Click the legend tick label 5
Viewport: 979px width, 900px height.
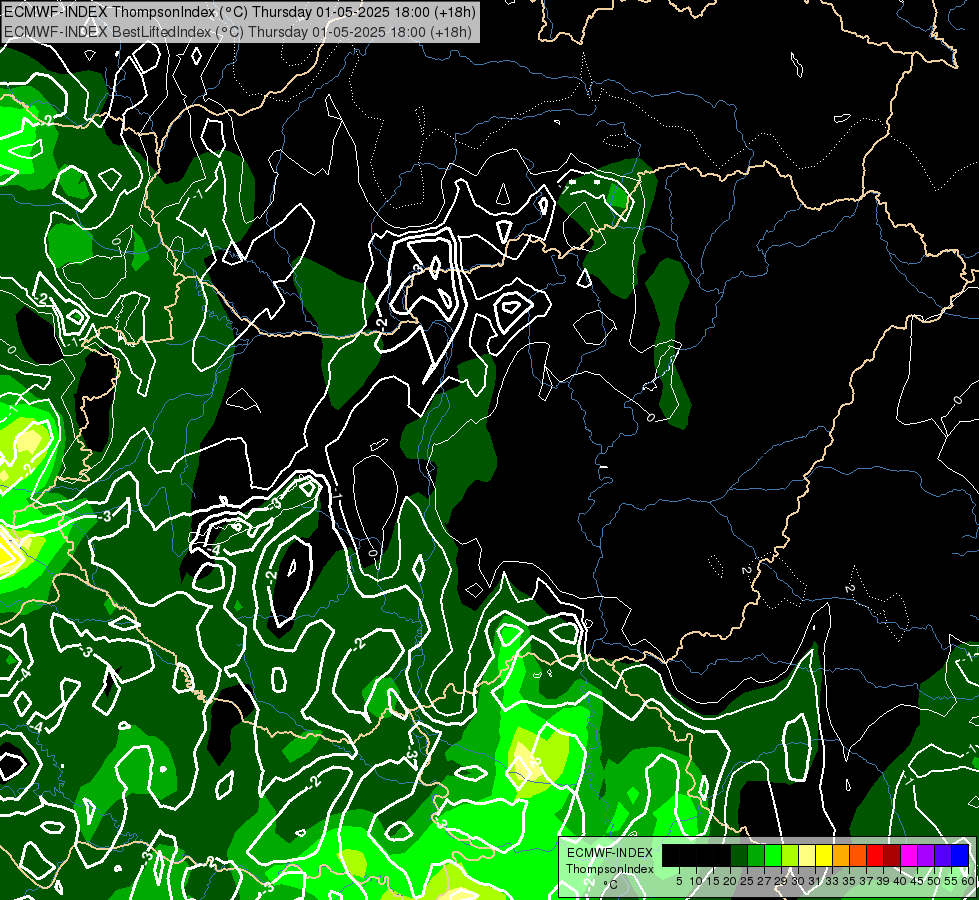[679, 881]
